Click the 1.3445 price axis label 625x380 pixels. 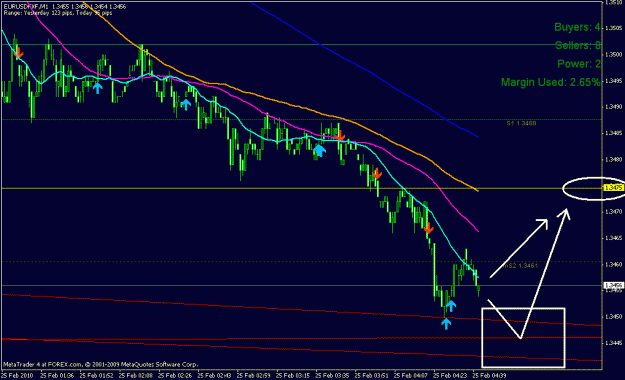[x=613, y=343]
